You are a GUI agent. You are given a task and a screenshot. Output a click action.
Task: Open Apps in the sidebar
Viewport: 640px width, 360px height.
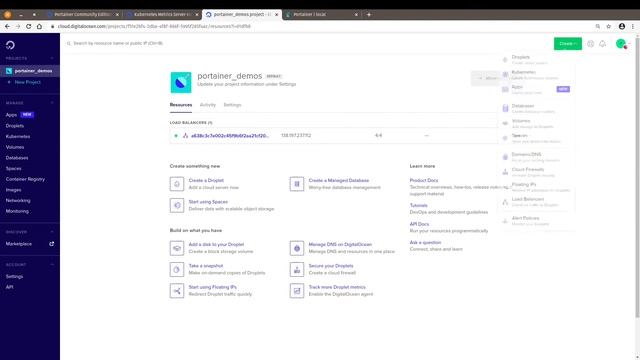pos(11,115)
